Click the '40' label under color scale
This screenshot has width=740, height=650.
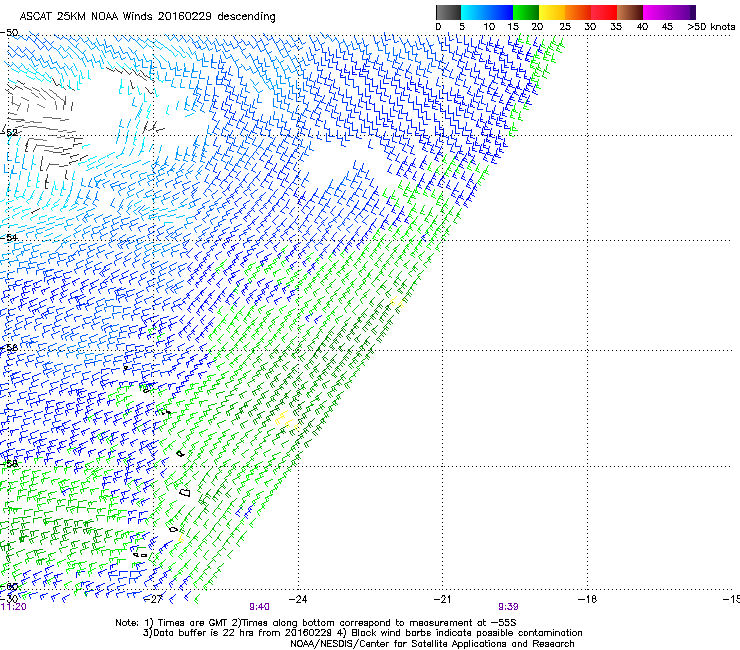coord(642,27)
